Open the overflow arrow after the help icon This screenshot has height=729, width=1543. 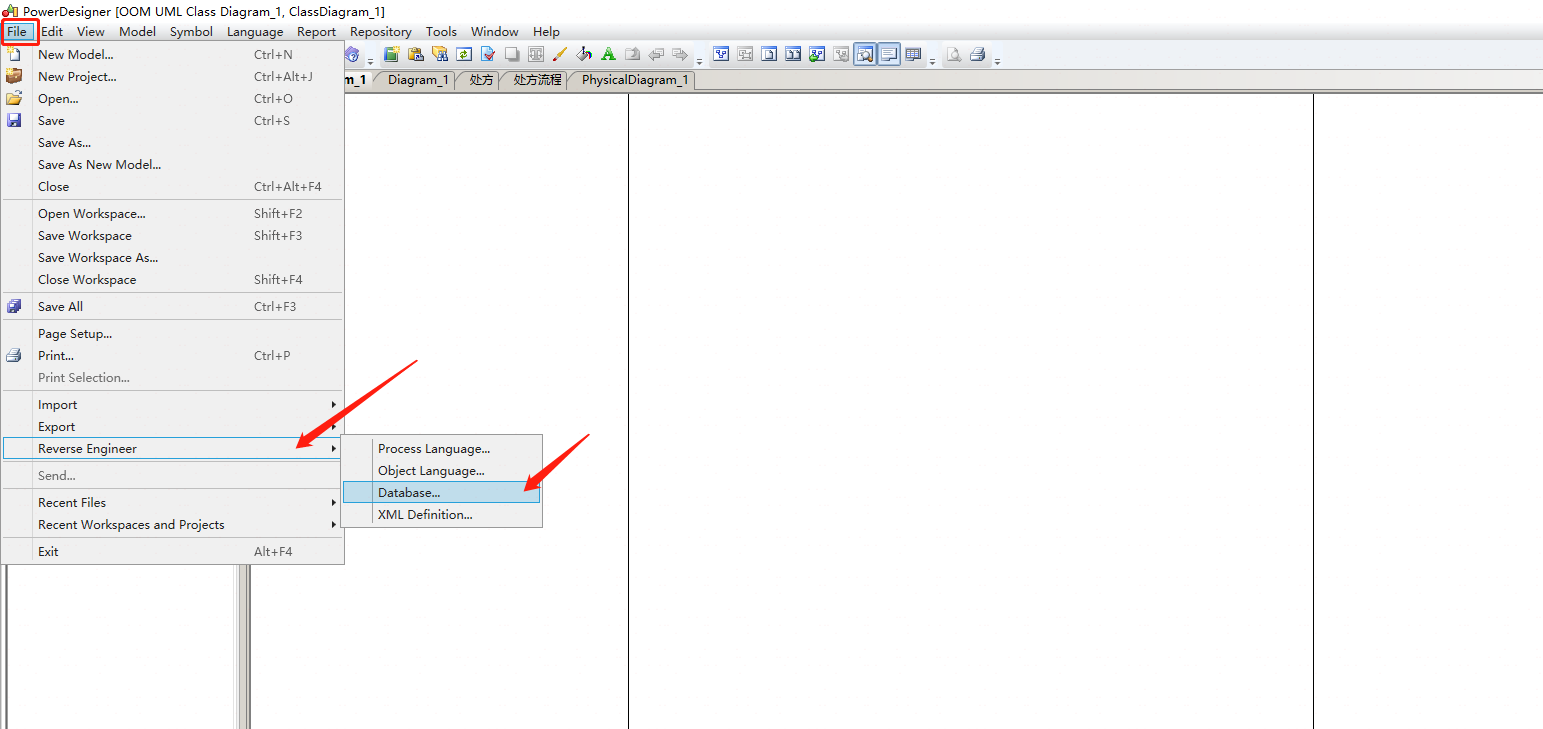[370, 61]
